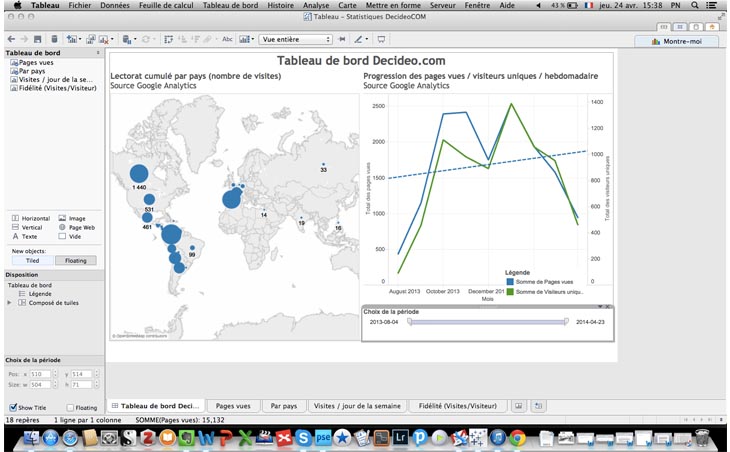Enable the Floating checkbox

(x=69, y=407)
